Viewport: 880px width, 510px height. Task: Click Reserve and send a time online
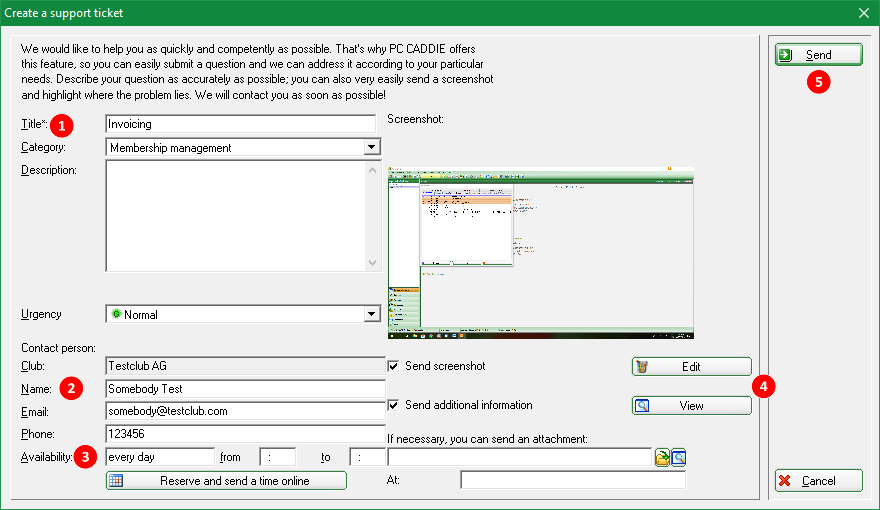pyautogui.click(x=226, y=481)
